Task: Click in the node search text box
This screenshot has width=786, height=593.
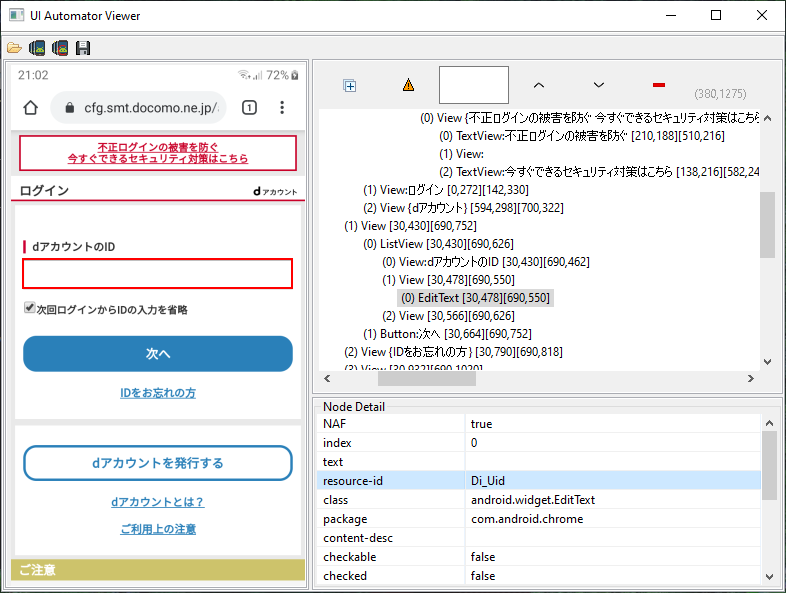Action: pos(474,85)
